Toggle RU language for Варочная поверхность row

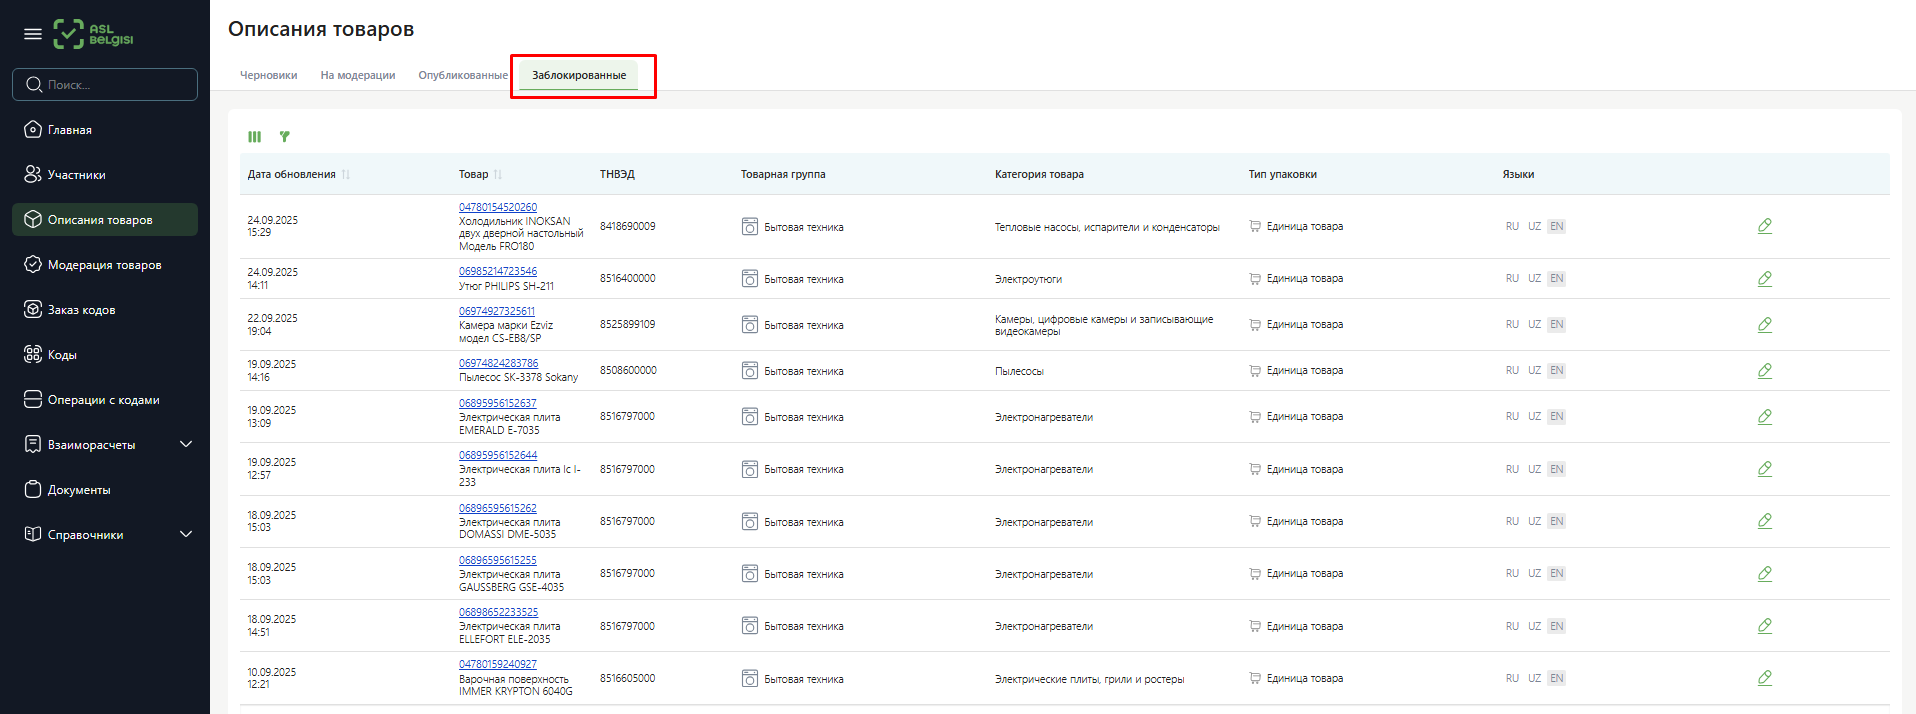click(1512, 679)
